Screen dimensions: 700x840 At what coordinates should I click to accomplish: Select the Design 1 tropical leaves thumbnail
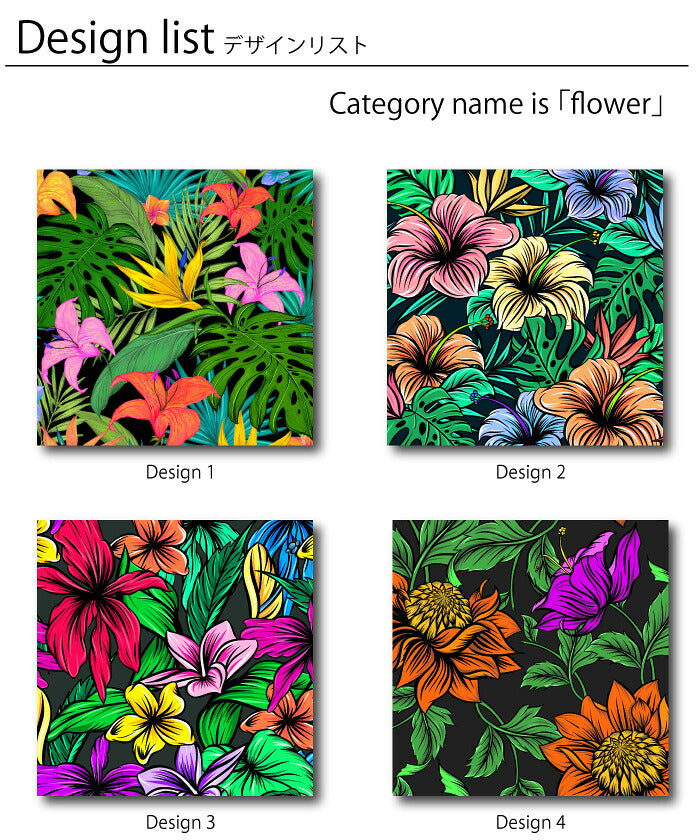[175, 308]
